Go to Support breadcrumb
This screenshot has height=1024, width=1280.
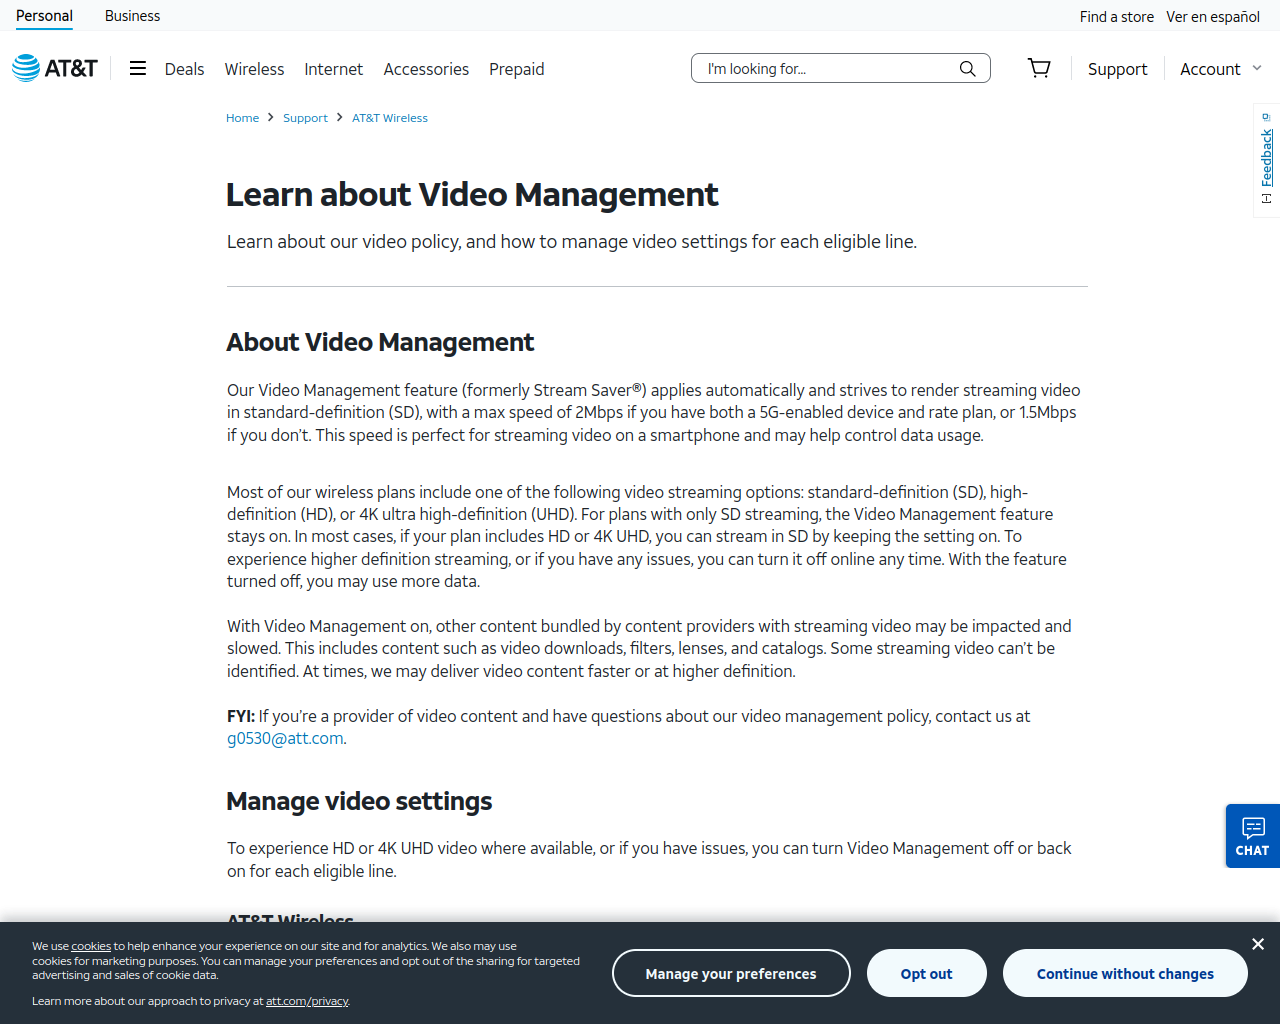305,118
